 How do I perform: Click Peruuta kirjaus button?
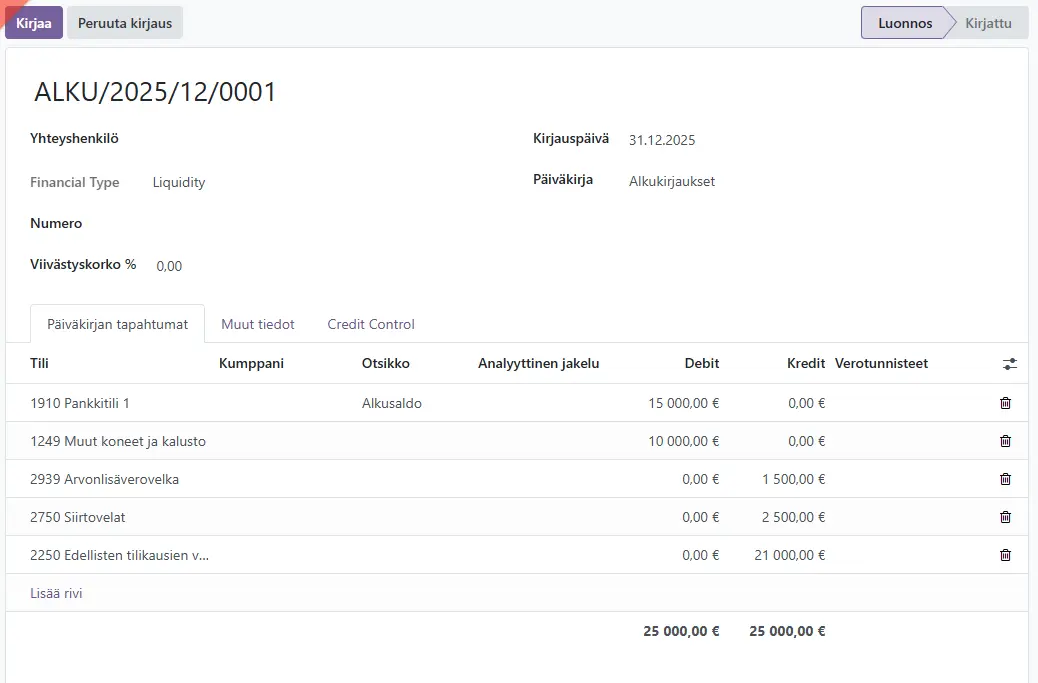click(x=125, y=23)
